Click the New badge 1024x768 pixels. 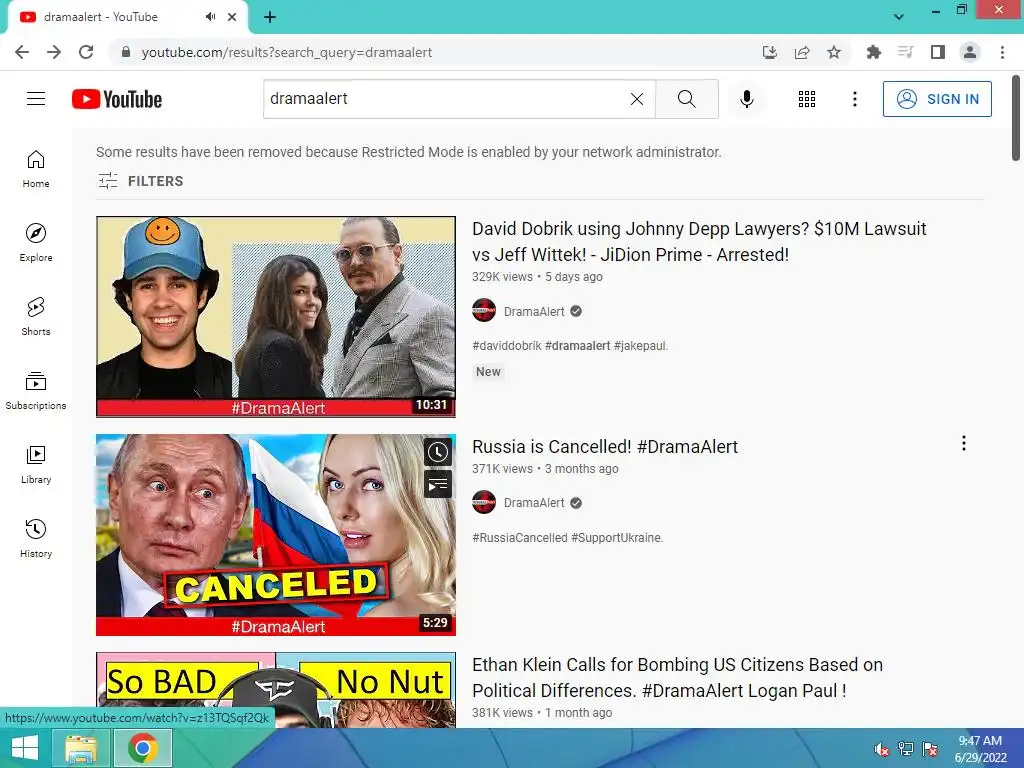(x=488, y=372)
